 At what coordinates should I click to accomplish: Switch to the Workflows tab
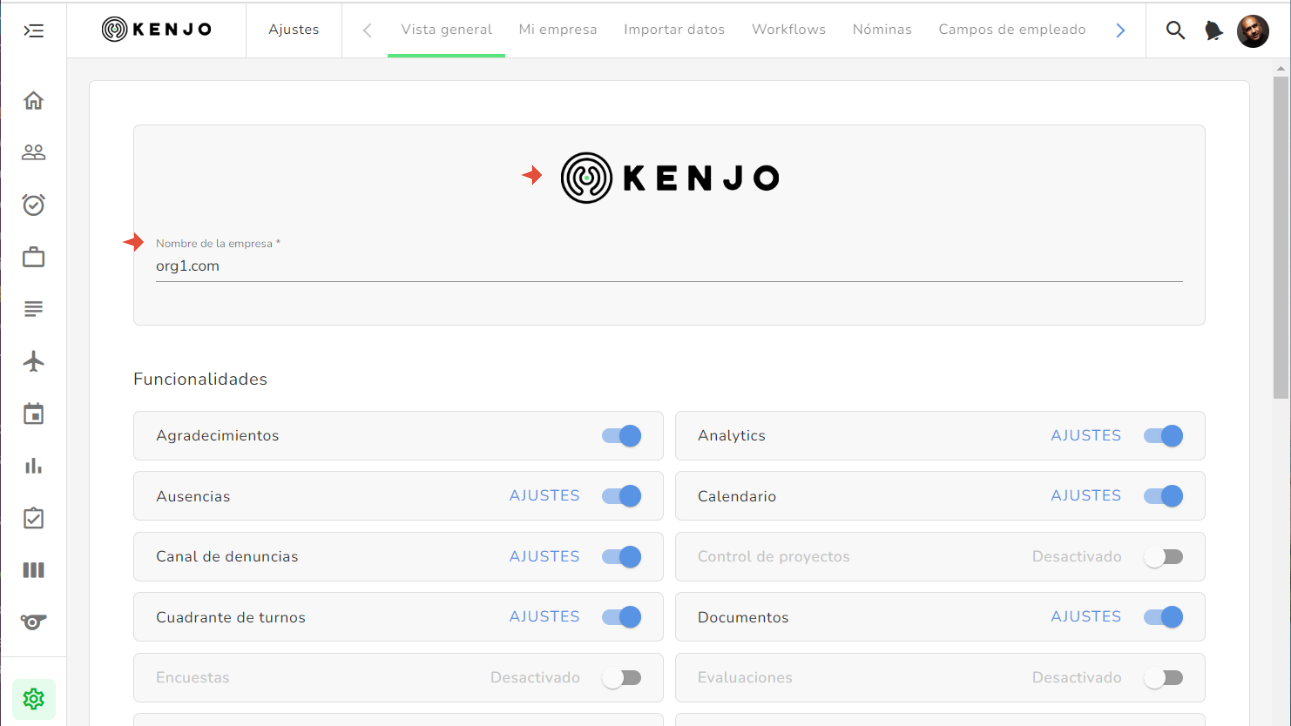pos(789,29)
